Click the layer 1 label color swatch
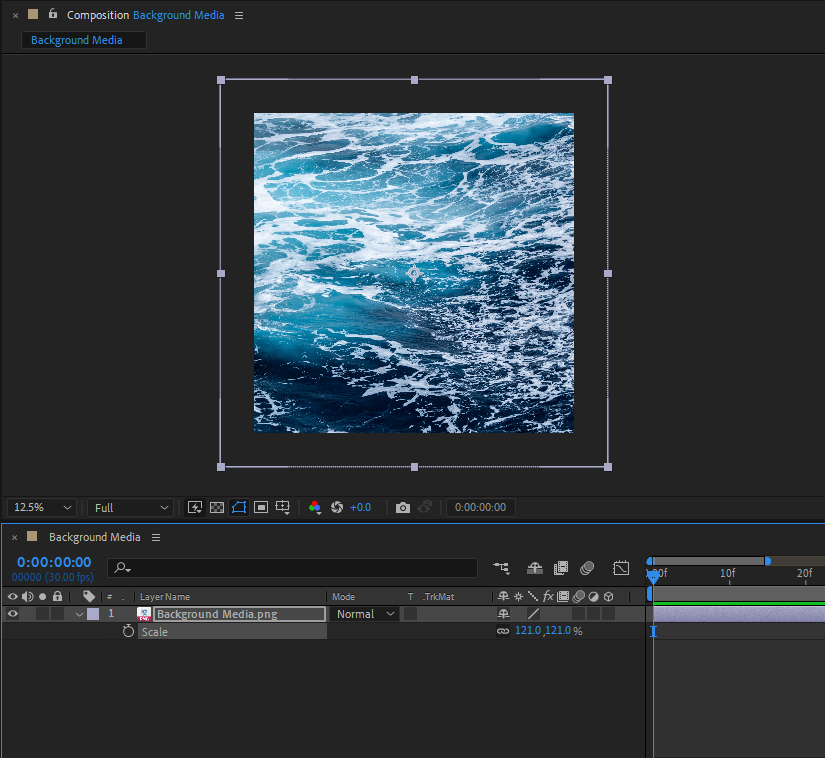 (93, 614)
